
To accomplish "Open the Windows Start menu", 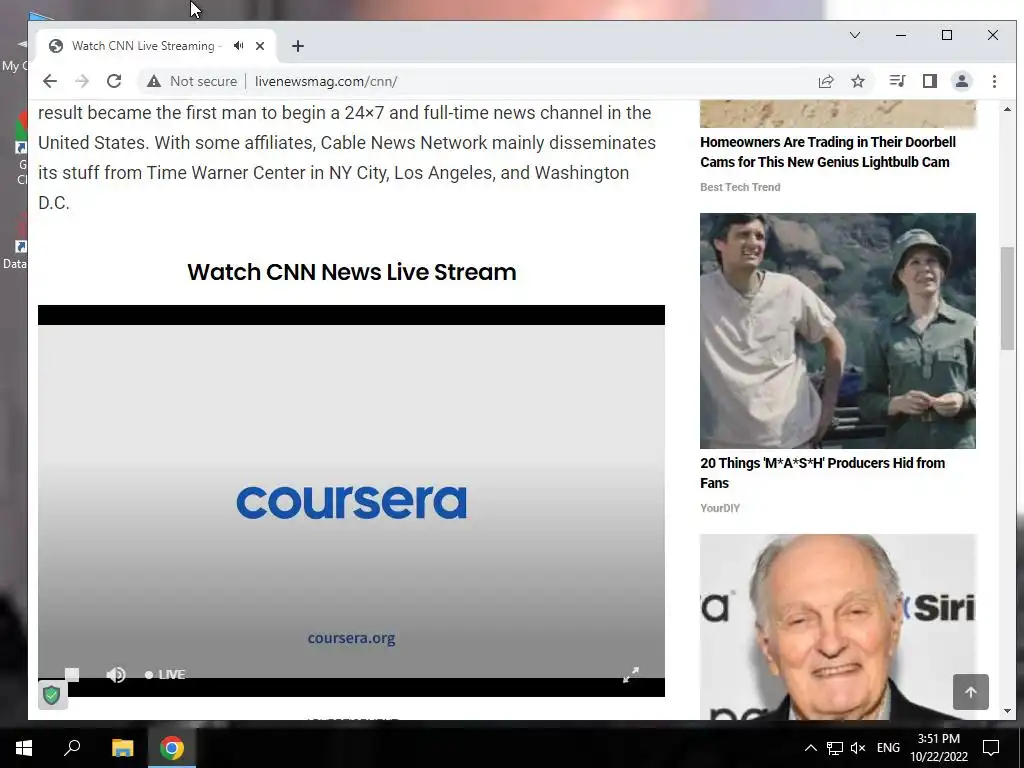I will (x=24, y=748).
